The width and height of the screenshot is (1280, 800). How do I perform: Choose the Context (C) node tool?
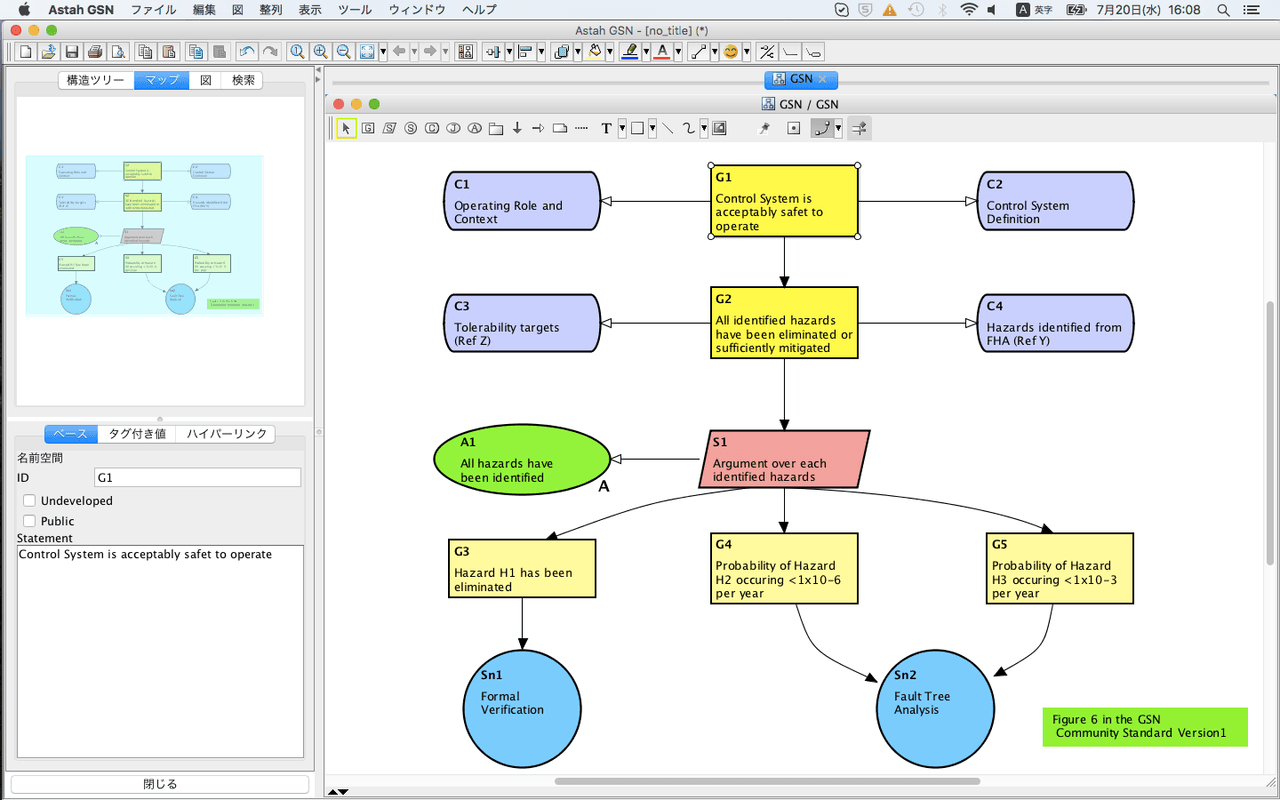tap(432, 128)
